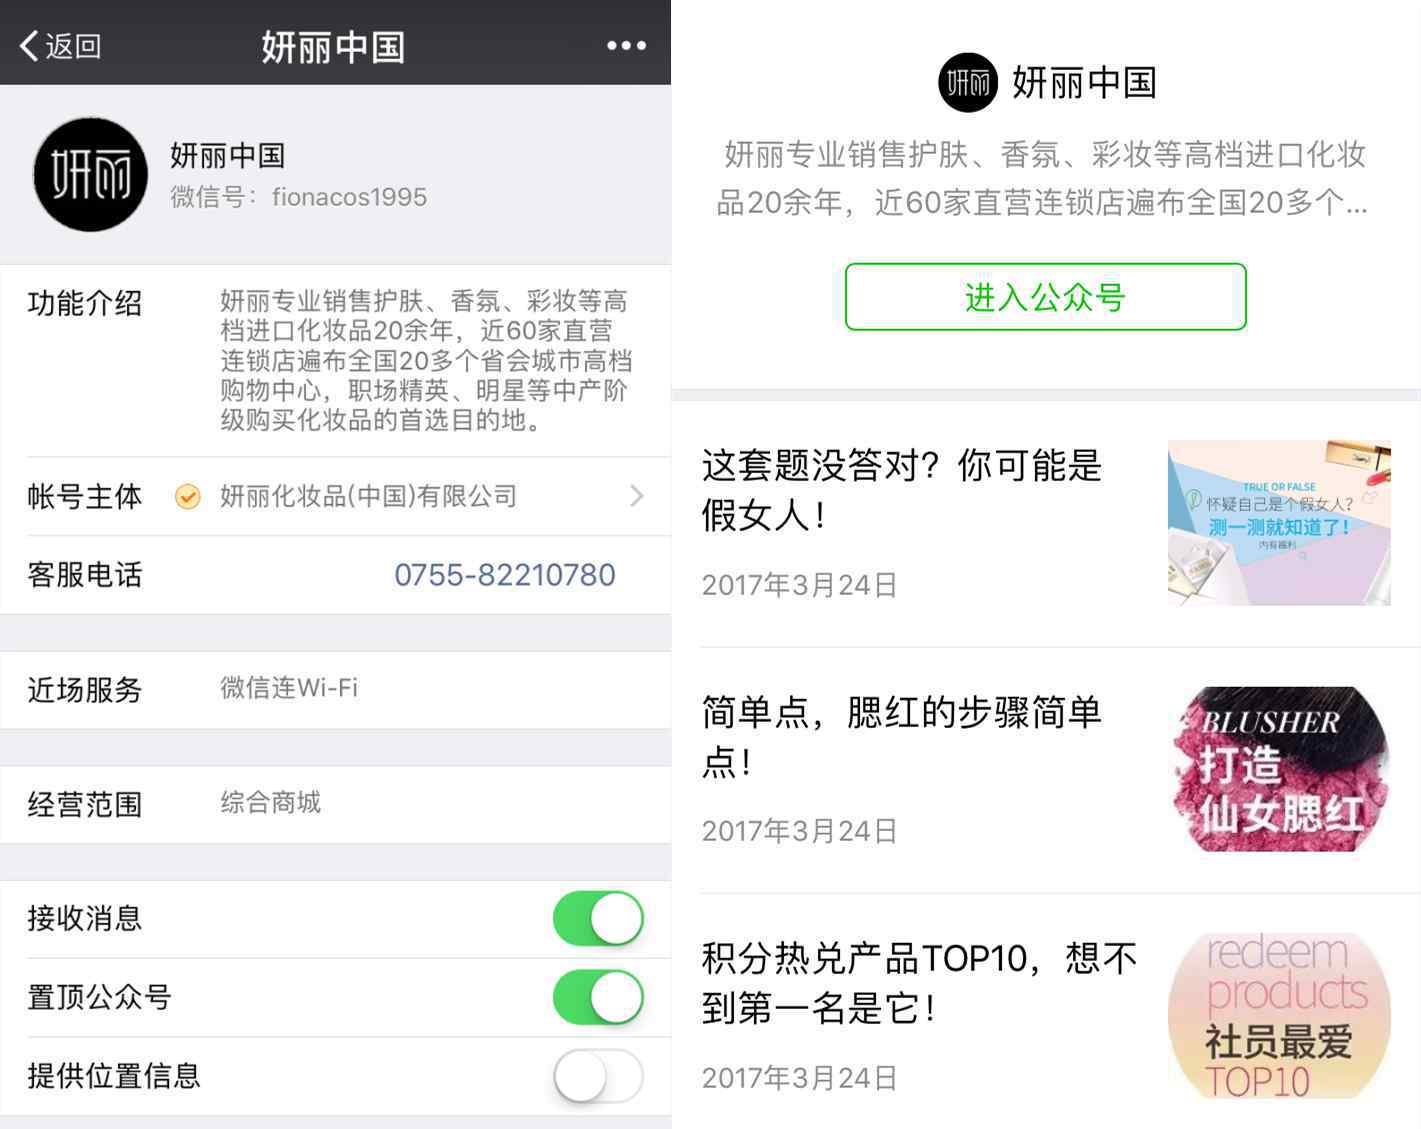Click the orange verified badge icon
This screenshot has height=1129, width=1421.
click(187, 496)
